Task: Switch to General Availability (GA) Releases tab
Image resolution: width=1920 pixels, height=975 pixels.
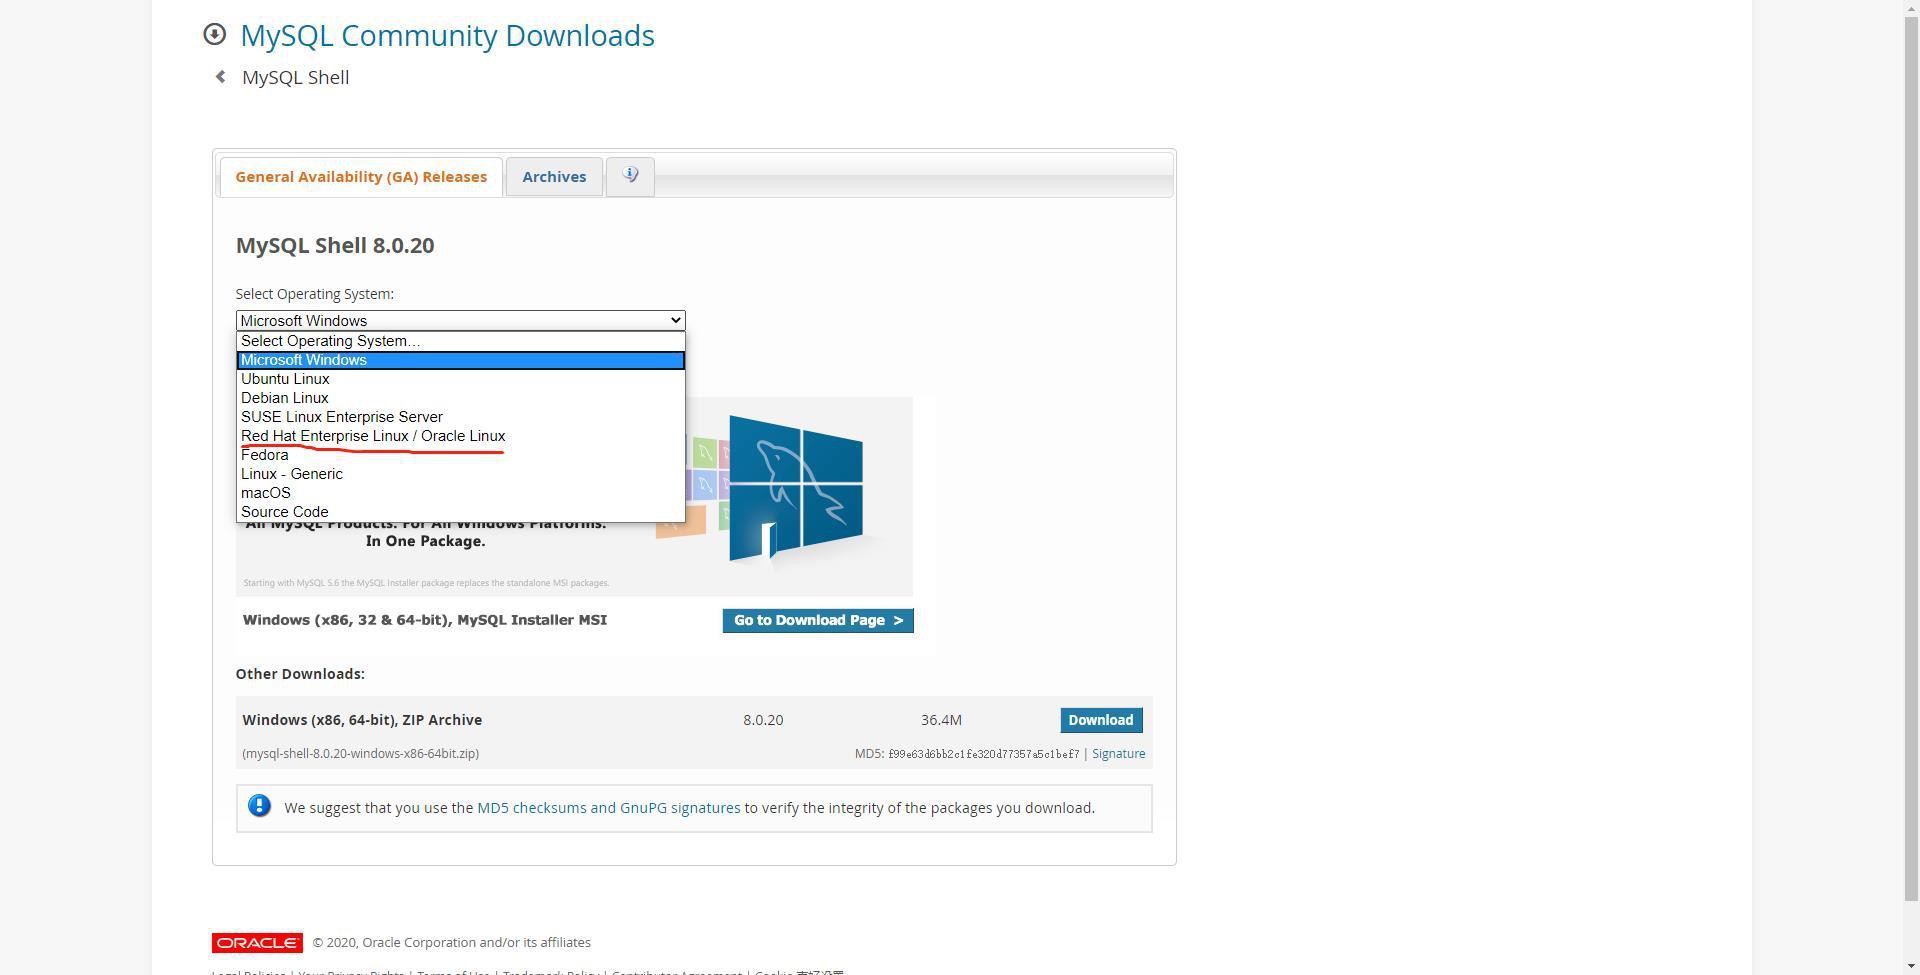Action: 361,177
